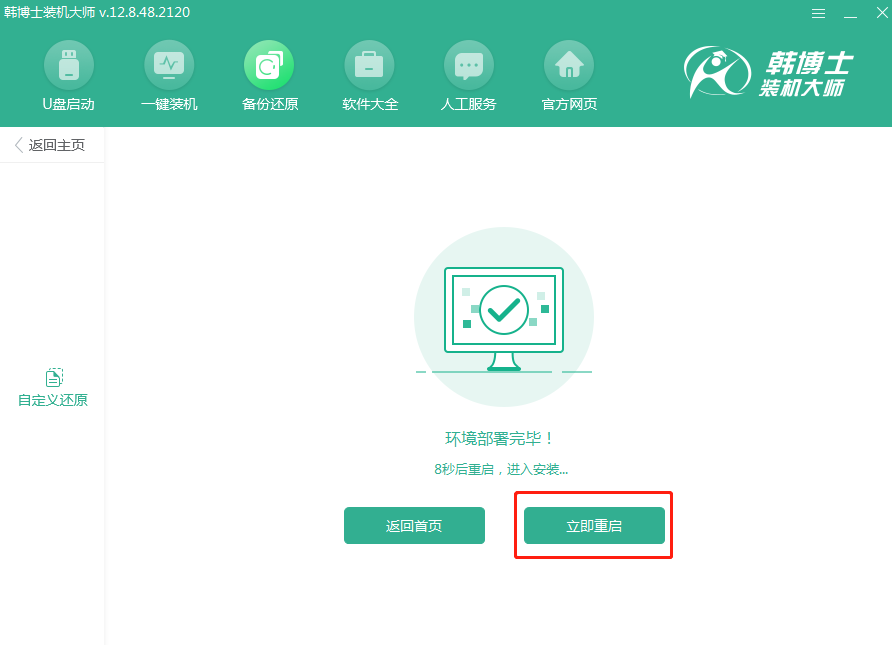Image resolution: width=892 pixels, height=645 pixels.
Task: Click the 环境部署完毕 status text
Action: click(x=504, y=437)
